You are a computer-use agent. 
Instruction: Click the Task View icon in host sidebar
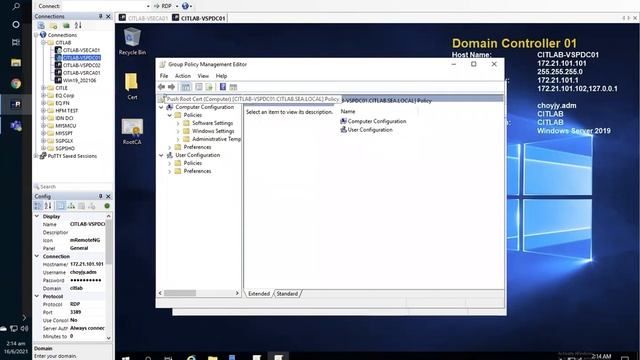click(16, 42)
